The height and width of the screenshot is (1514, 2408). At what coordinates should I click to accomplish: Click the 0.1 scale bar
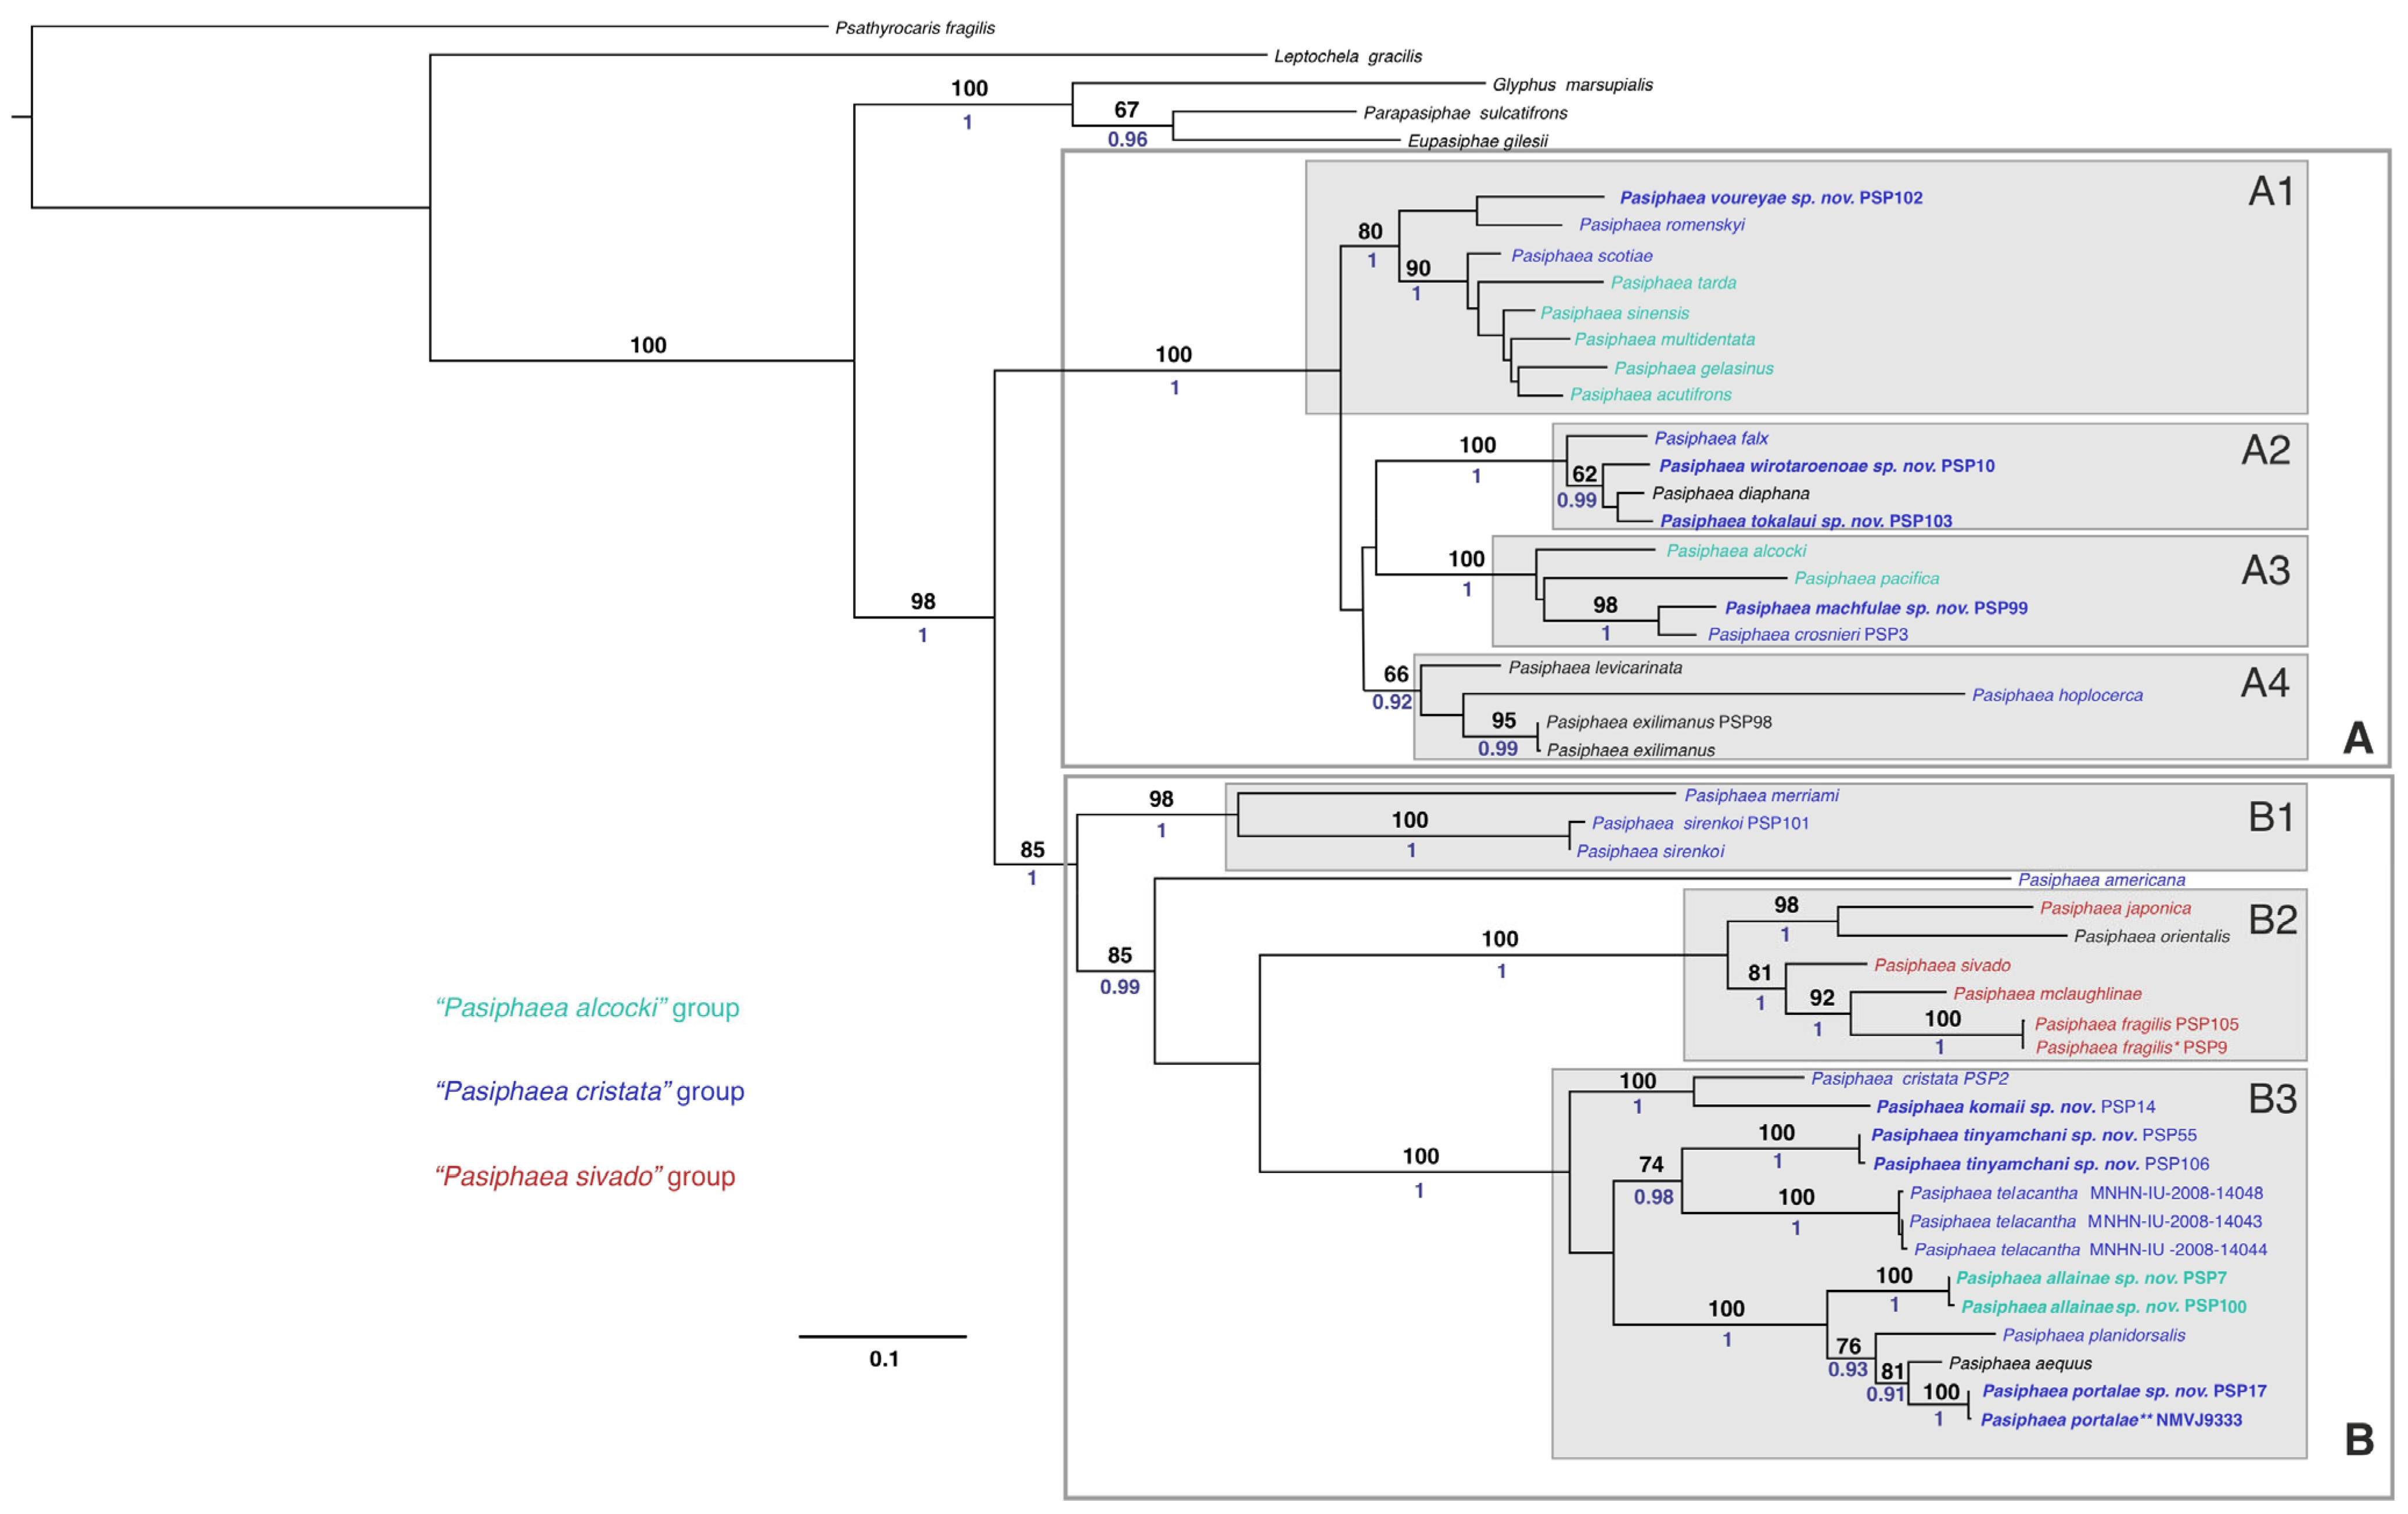[x=882, y=1337]
